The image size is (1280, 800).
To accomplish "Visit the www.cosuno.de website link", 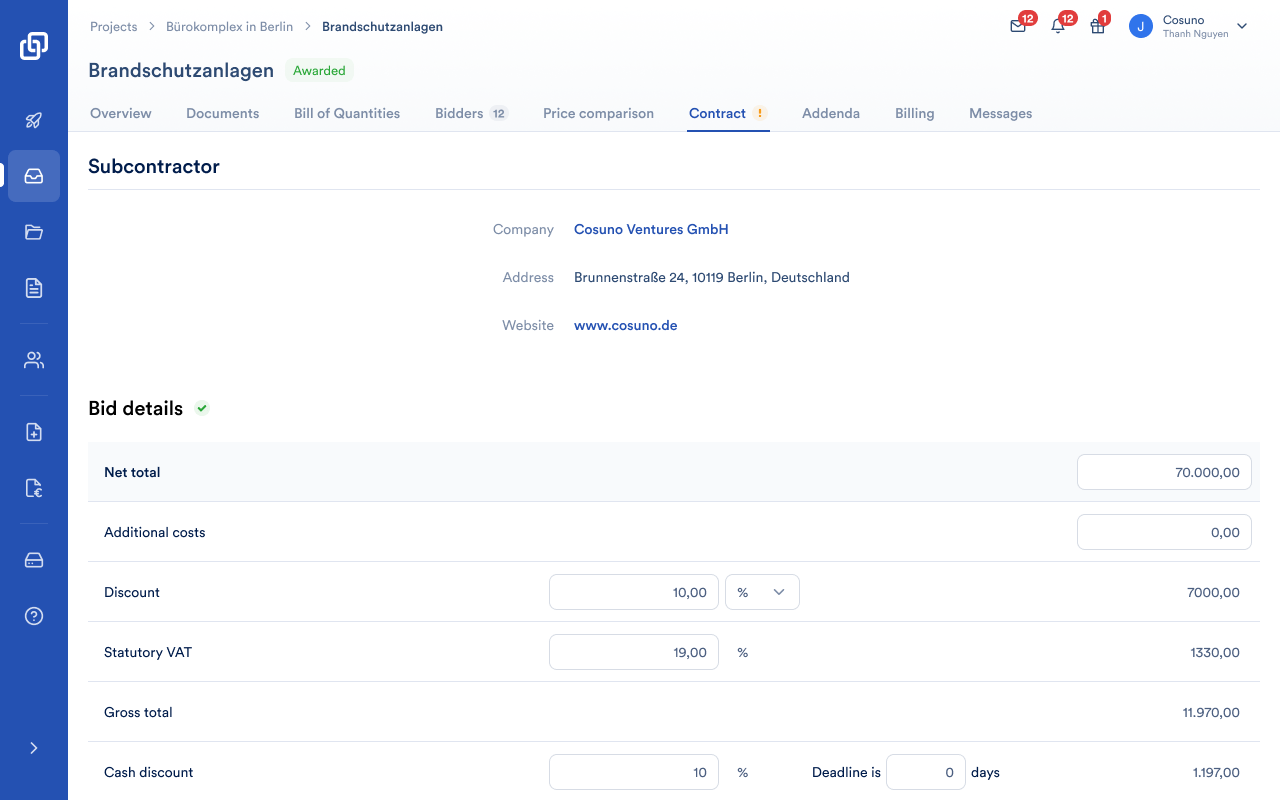I will (x=625, y=325).
